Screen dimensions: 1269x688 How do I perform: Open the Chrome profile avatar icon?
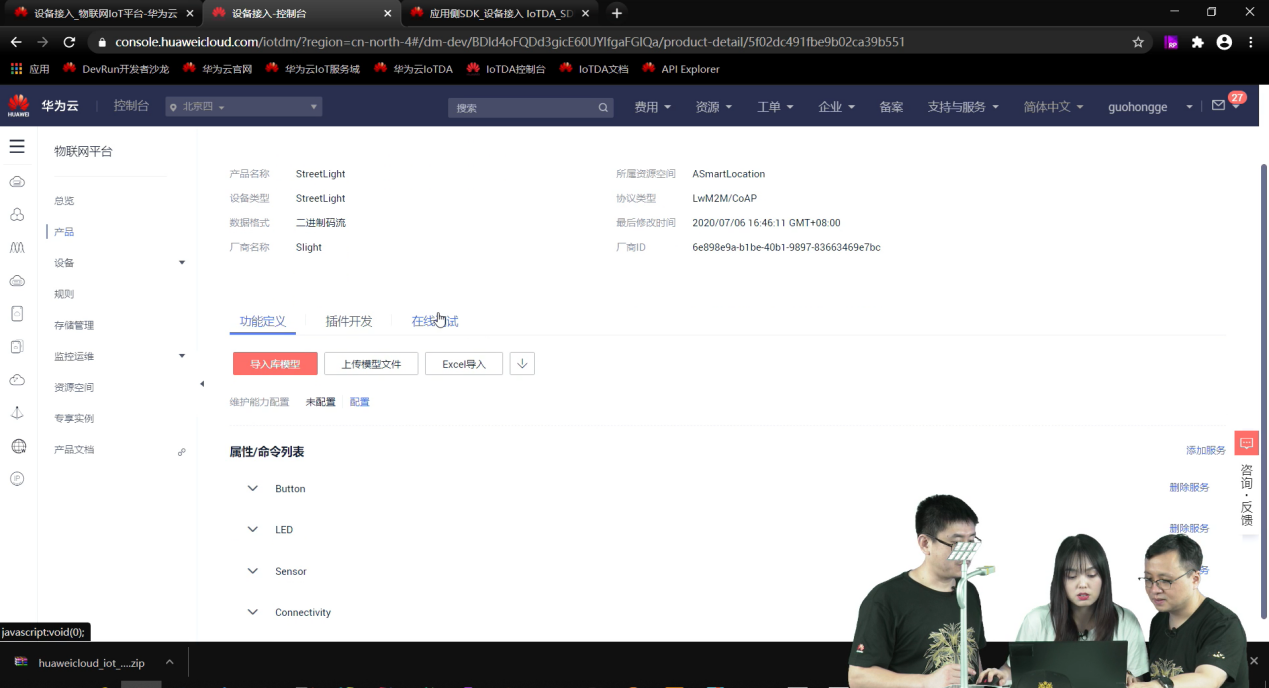click(1224, 42)
